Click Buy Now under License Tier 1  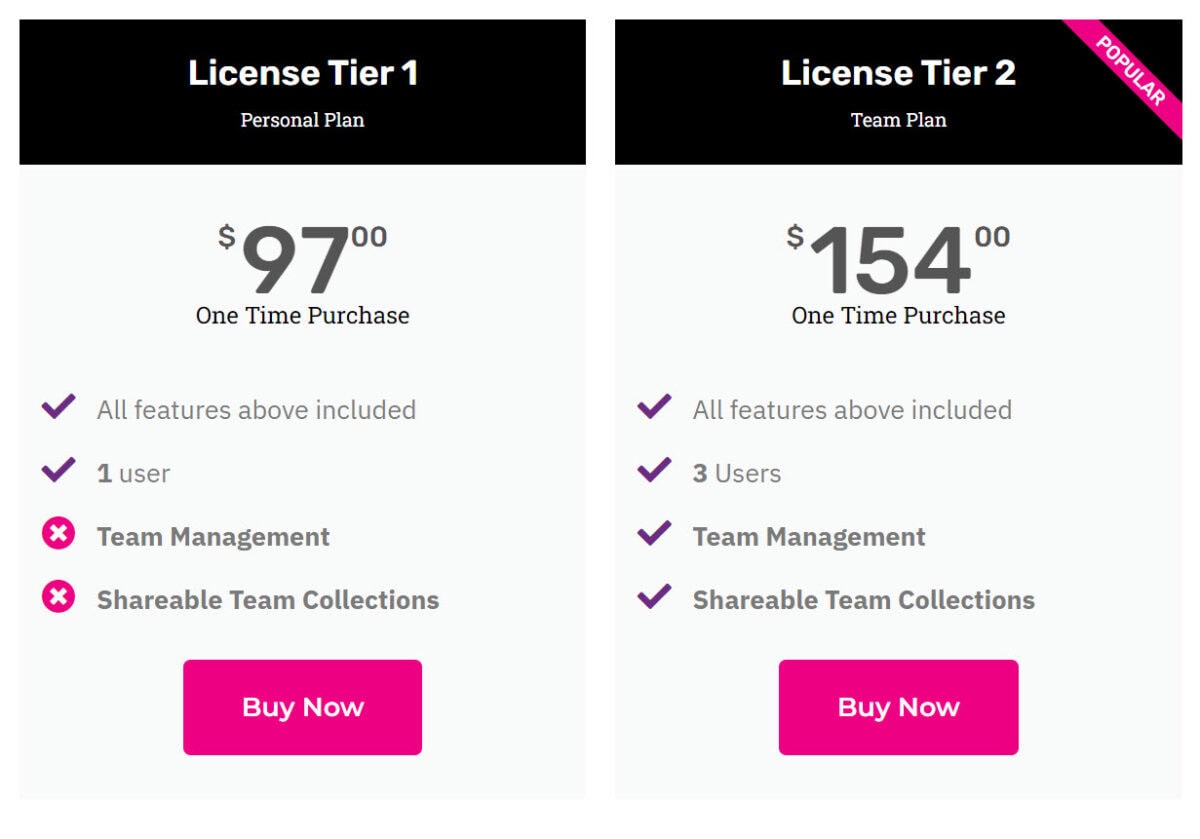tap(302, 706)
